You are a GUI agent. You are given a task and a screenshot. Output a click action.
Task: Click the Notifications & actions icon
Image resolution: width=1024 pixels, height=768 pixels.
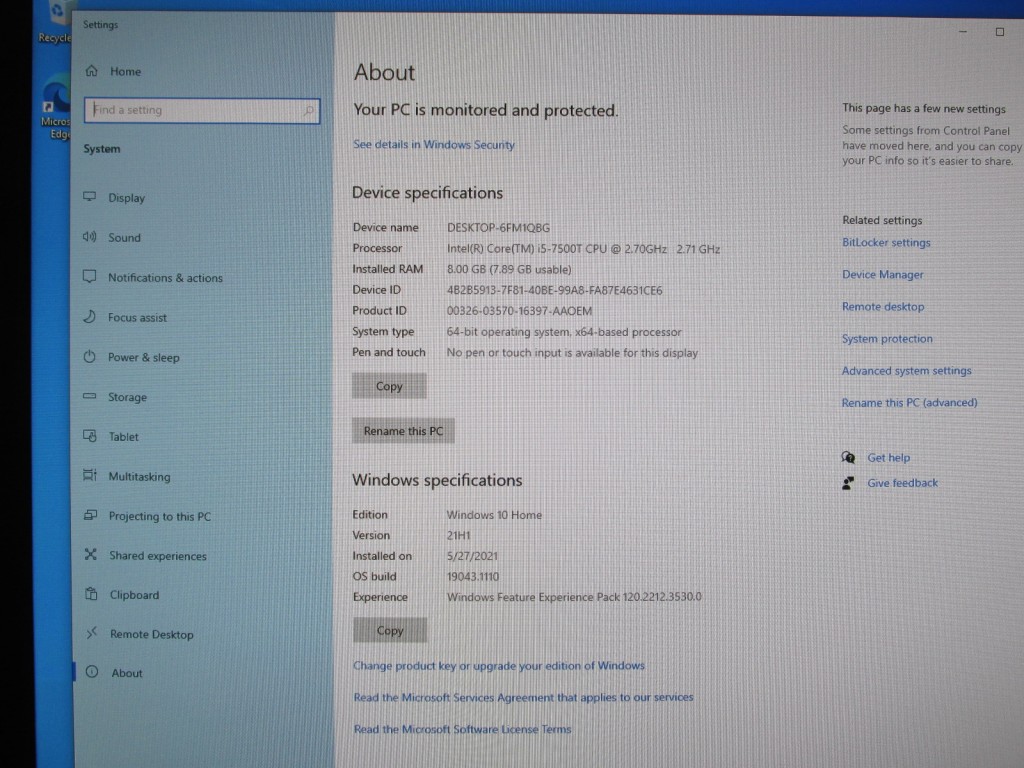click(89, 276)
